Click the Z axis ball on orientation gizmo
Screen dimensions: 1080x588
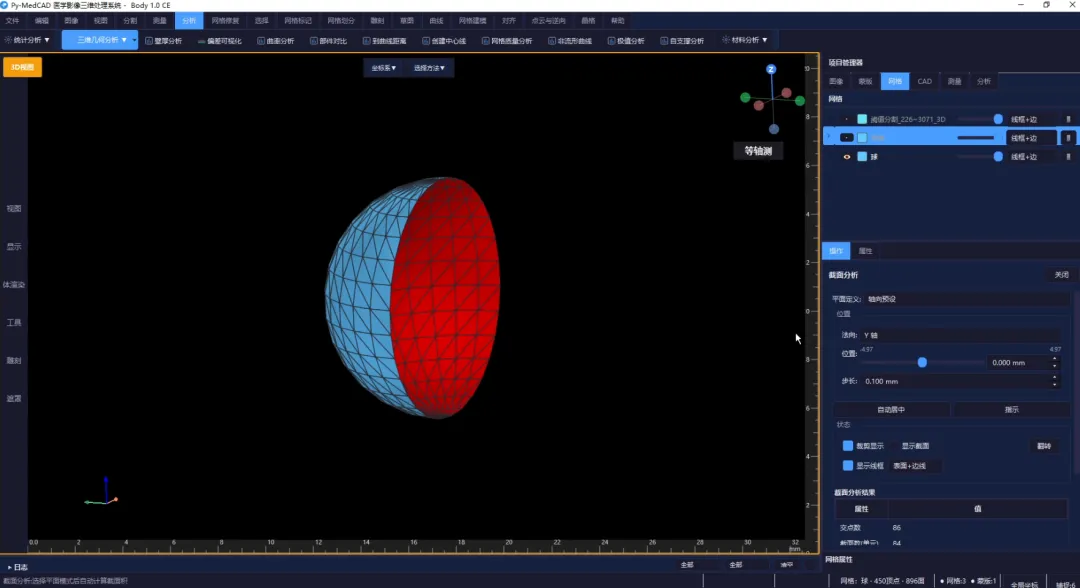click(x=771, y=69)
